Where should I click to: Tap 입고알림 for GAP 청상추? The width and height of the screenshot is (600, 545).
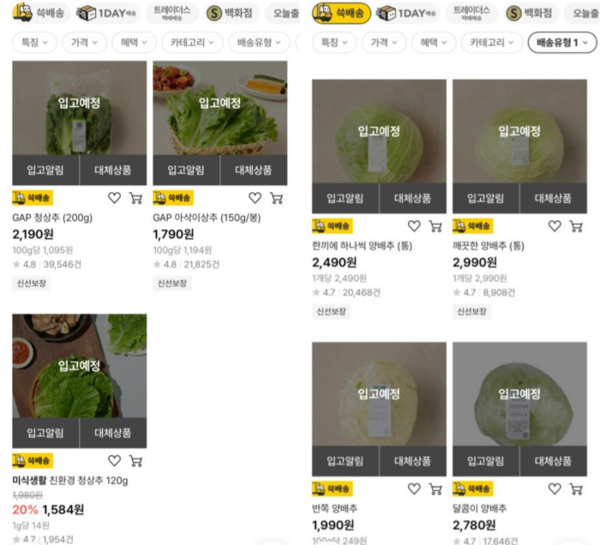pyautogui.click(x=46, y=170)
